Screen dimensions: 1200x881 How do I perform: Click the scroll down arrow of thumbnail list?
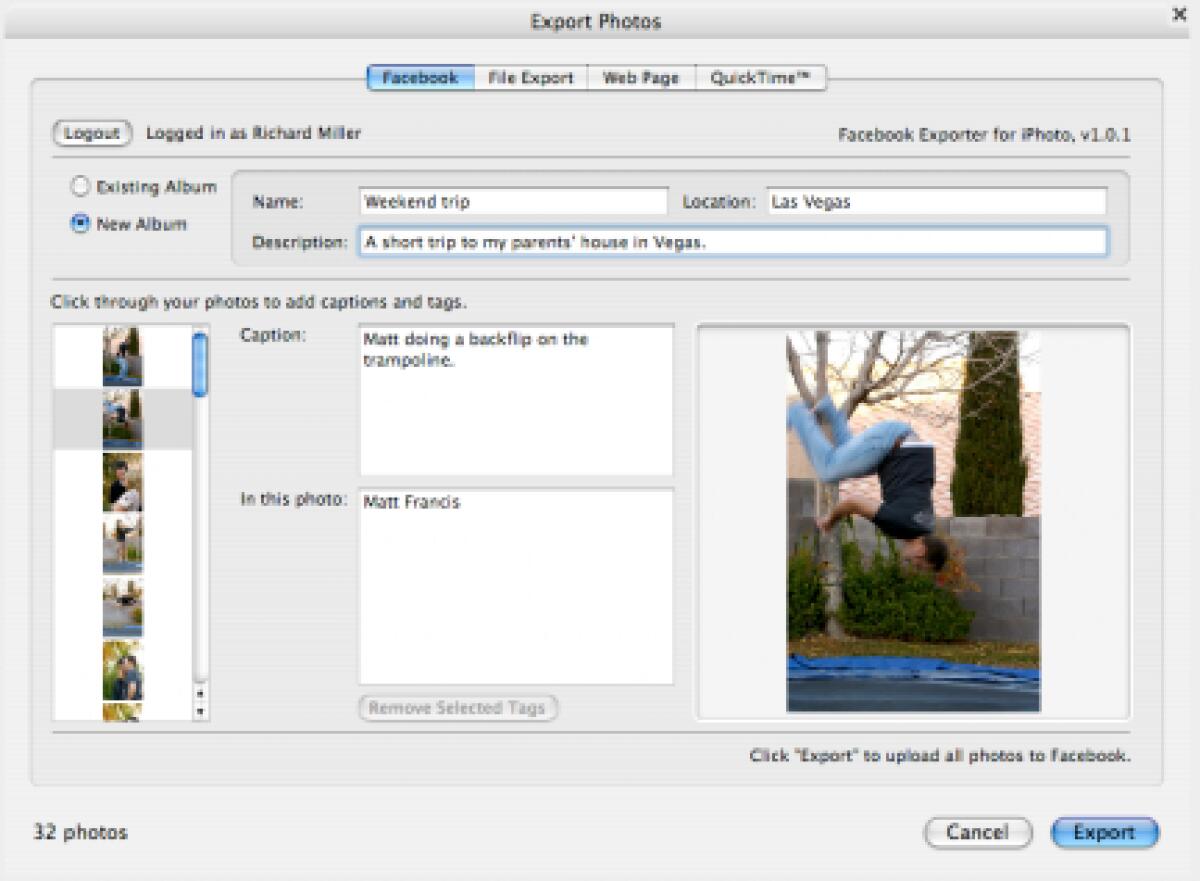click(200, 711)
